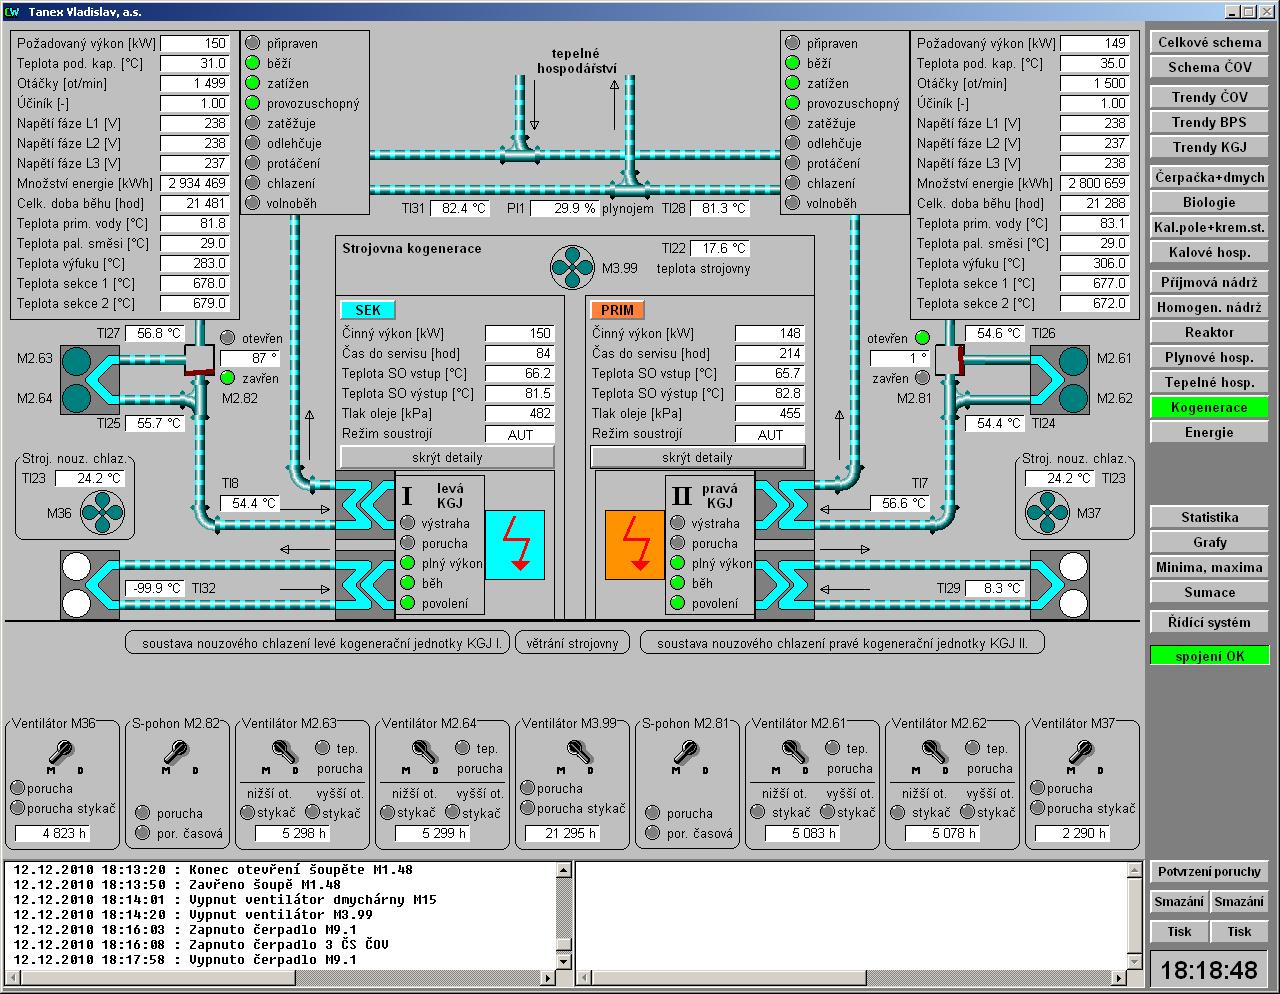Click the M36 emergency cooling fan icon
Viewport: 1280px width, 994px height.
click(x=100, y=513)
